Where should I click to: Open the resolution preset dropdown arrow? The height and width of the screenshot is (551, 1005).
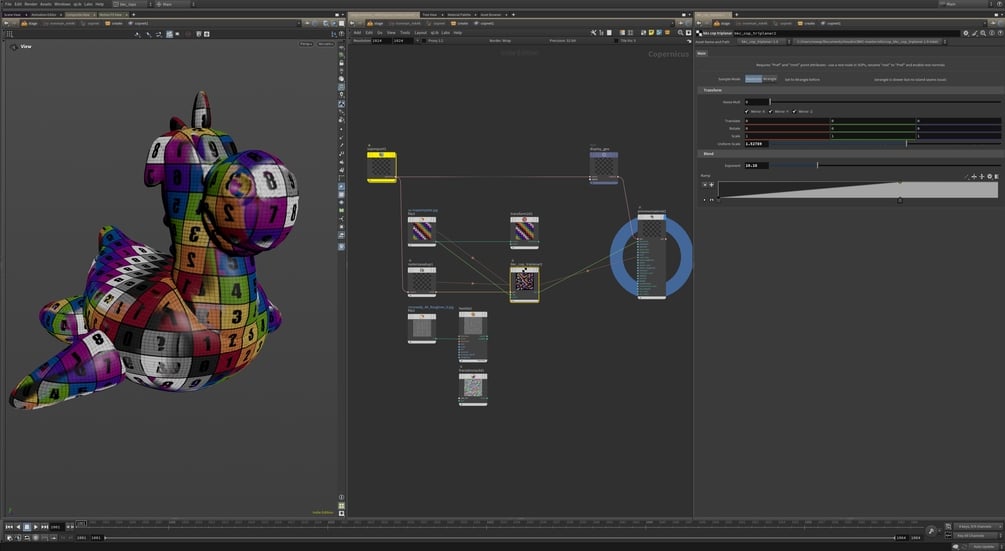(417, 40)
